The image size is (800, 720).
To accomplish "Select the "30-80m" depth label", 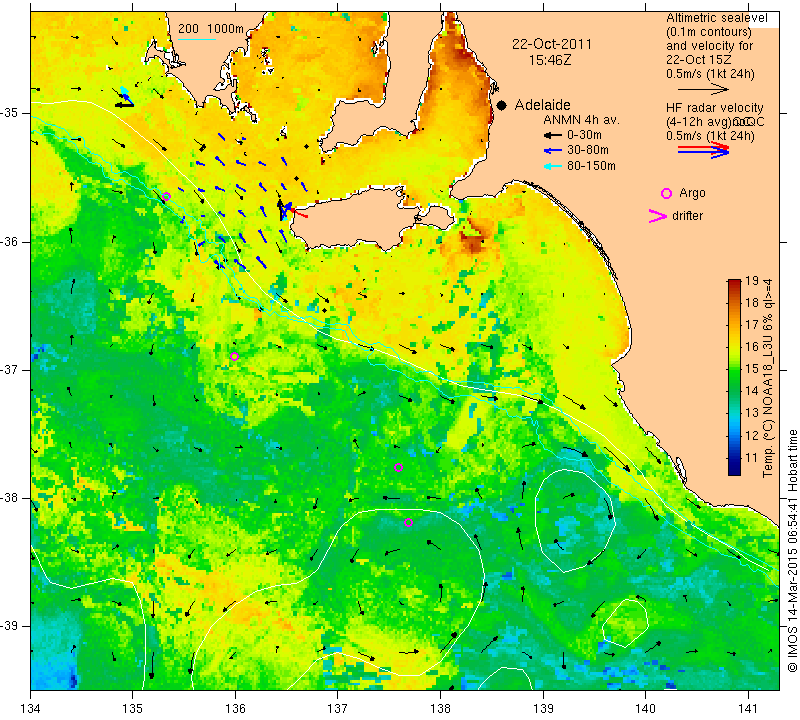I will click(x=588, y=150).
